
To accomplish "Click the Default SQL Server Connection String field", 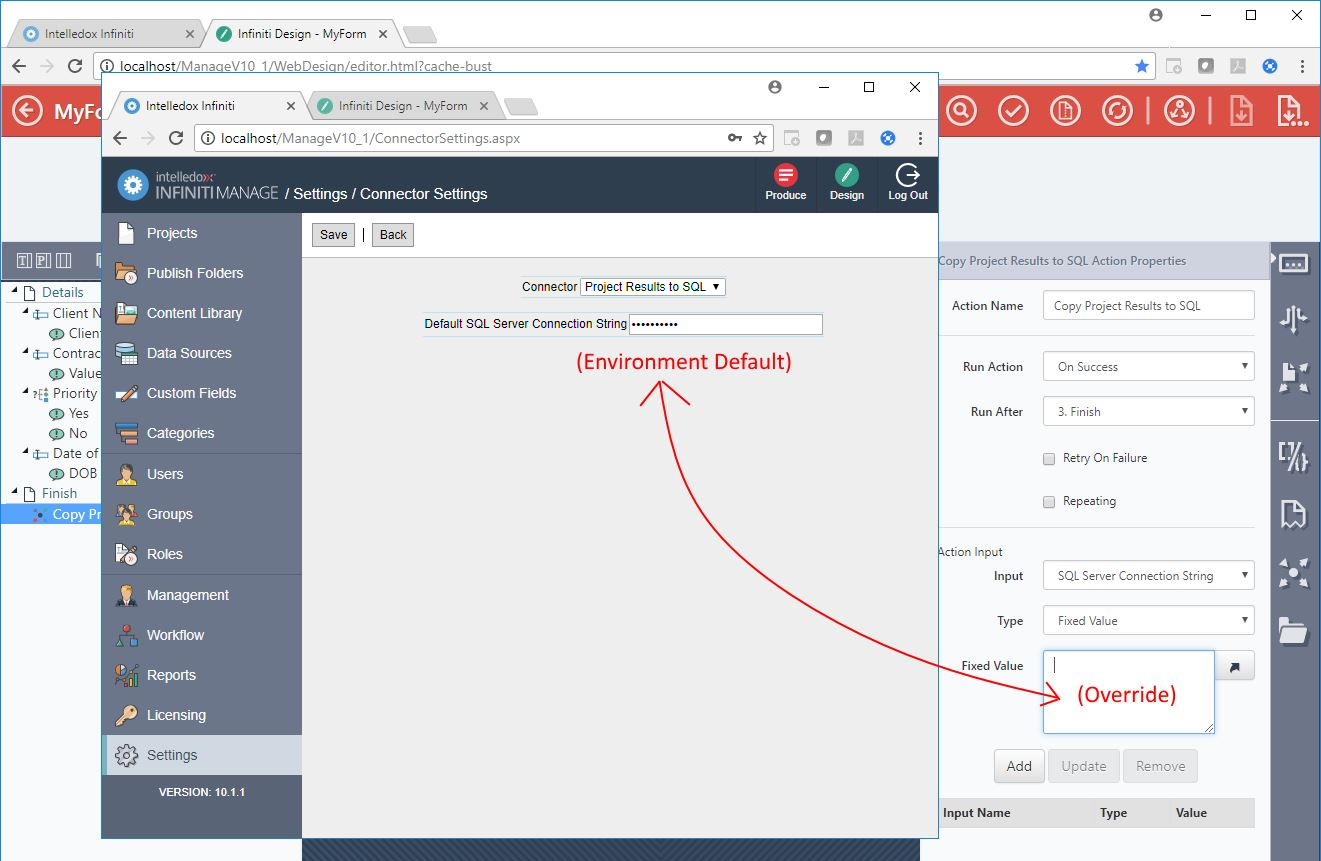I will (x=725, y=324).
